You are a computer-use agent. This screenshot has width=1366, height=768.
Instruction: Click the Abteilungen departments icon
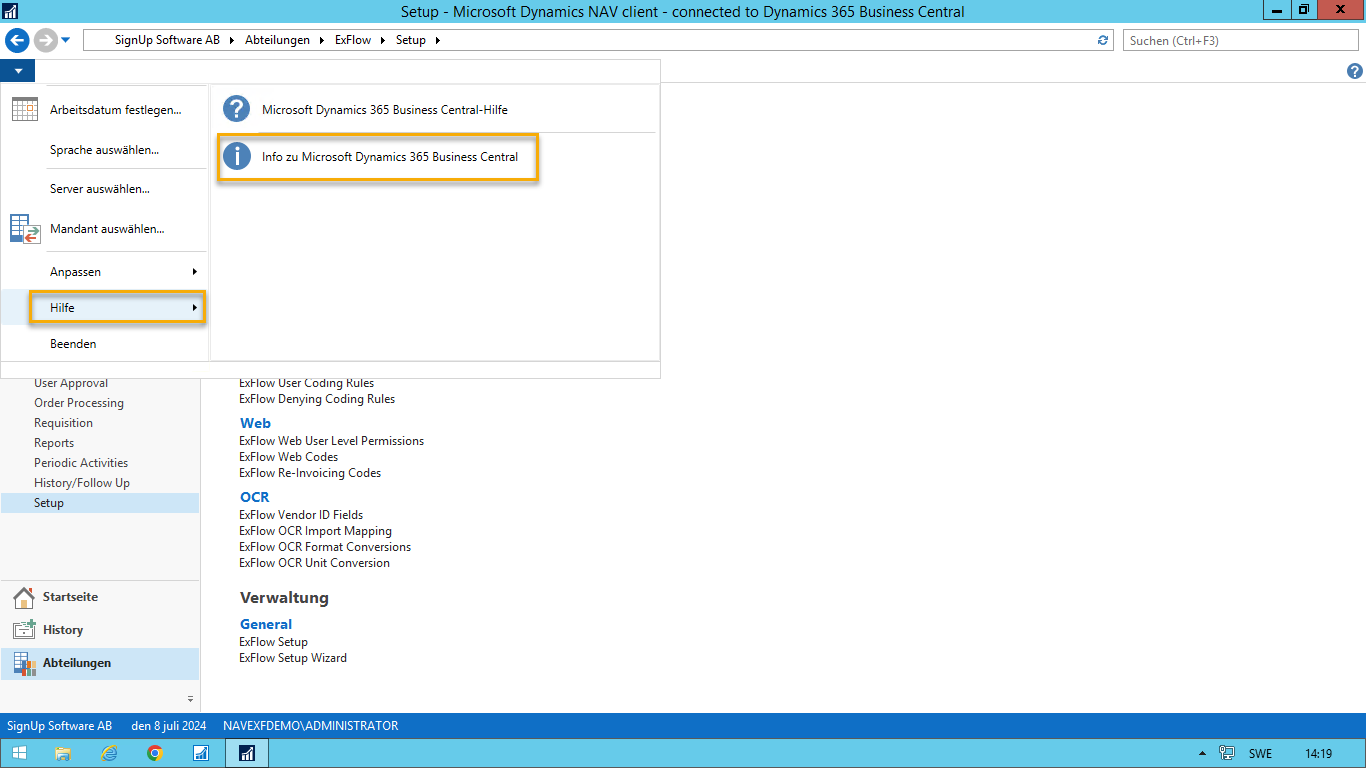coord(24,664)
